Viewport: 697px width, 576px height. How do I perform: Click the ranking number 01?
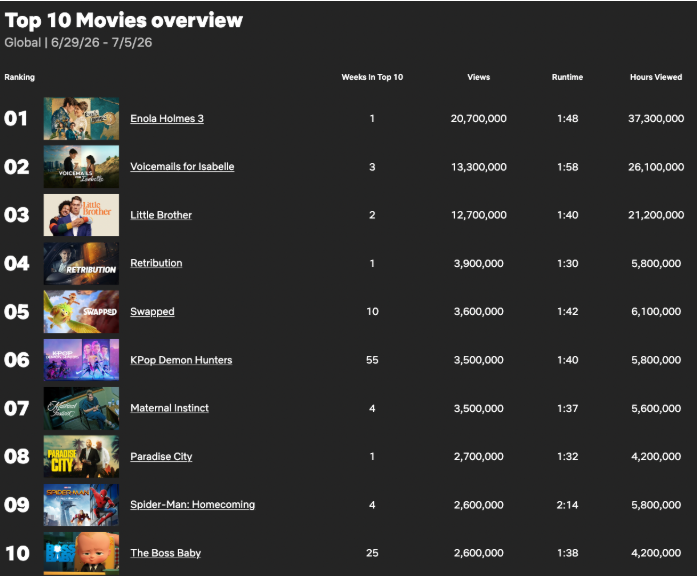coord(16,119)
